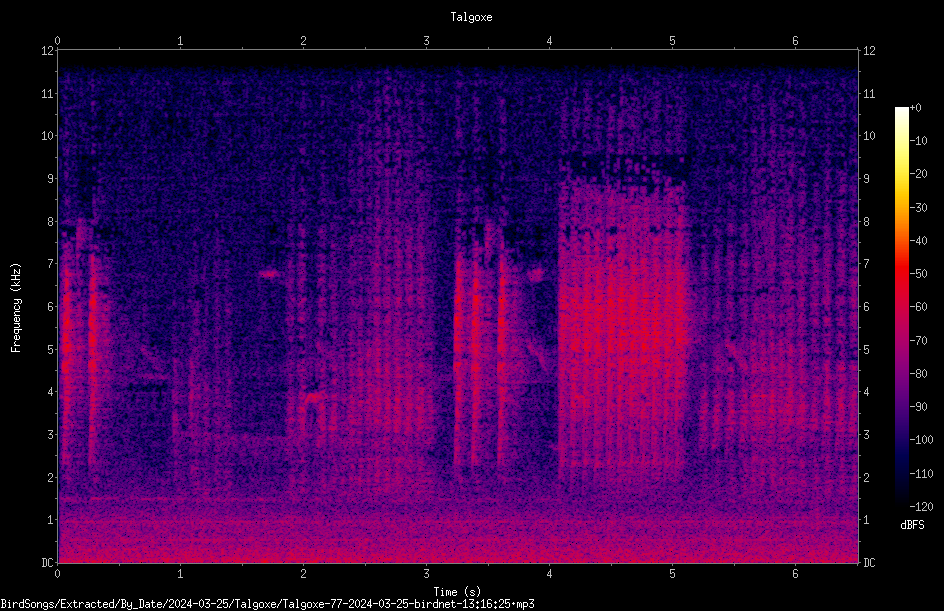Viewport: 944px width, 611px height.
Task: Click the 12 kHz label on left axis
Action: [48, 51]
